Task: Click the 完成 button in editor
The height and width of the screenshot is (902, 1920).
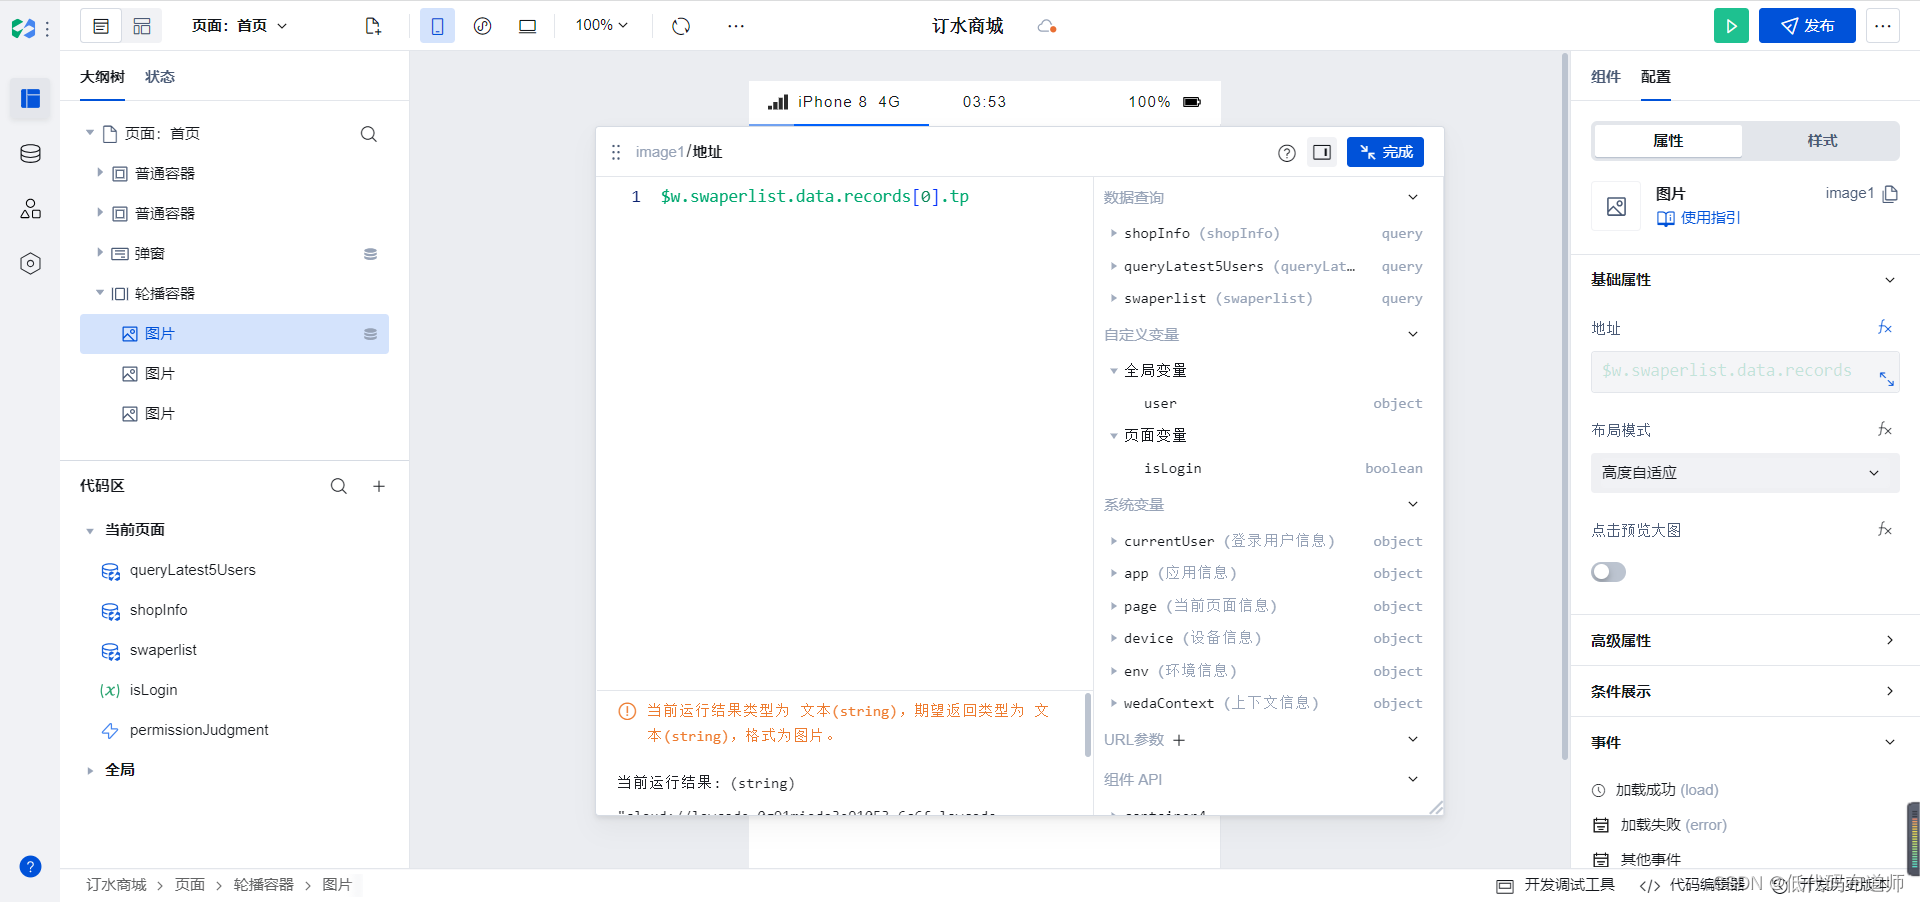Action: (1385, 152)
